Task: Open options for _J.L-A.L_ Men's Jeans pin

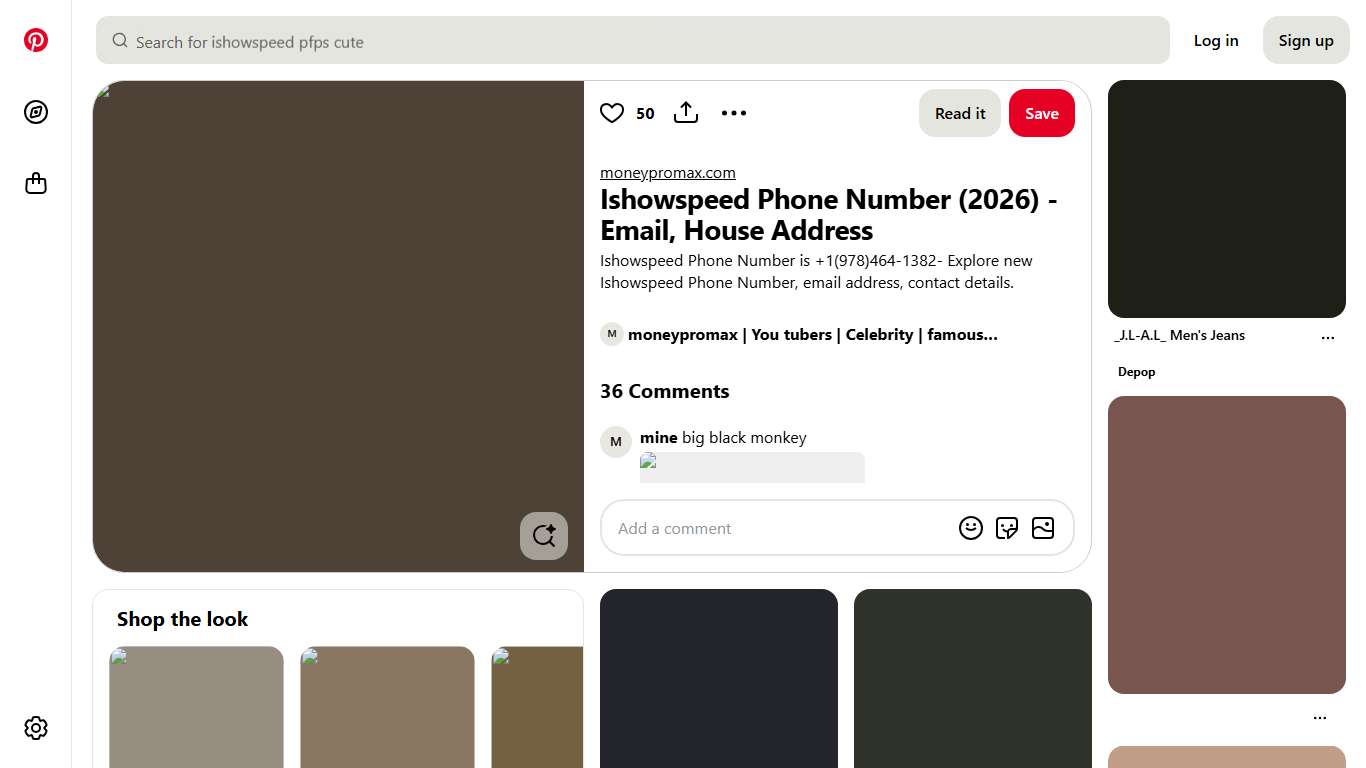Action: [x=1328, y=337]
